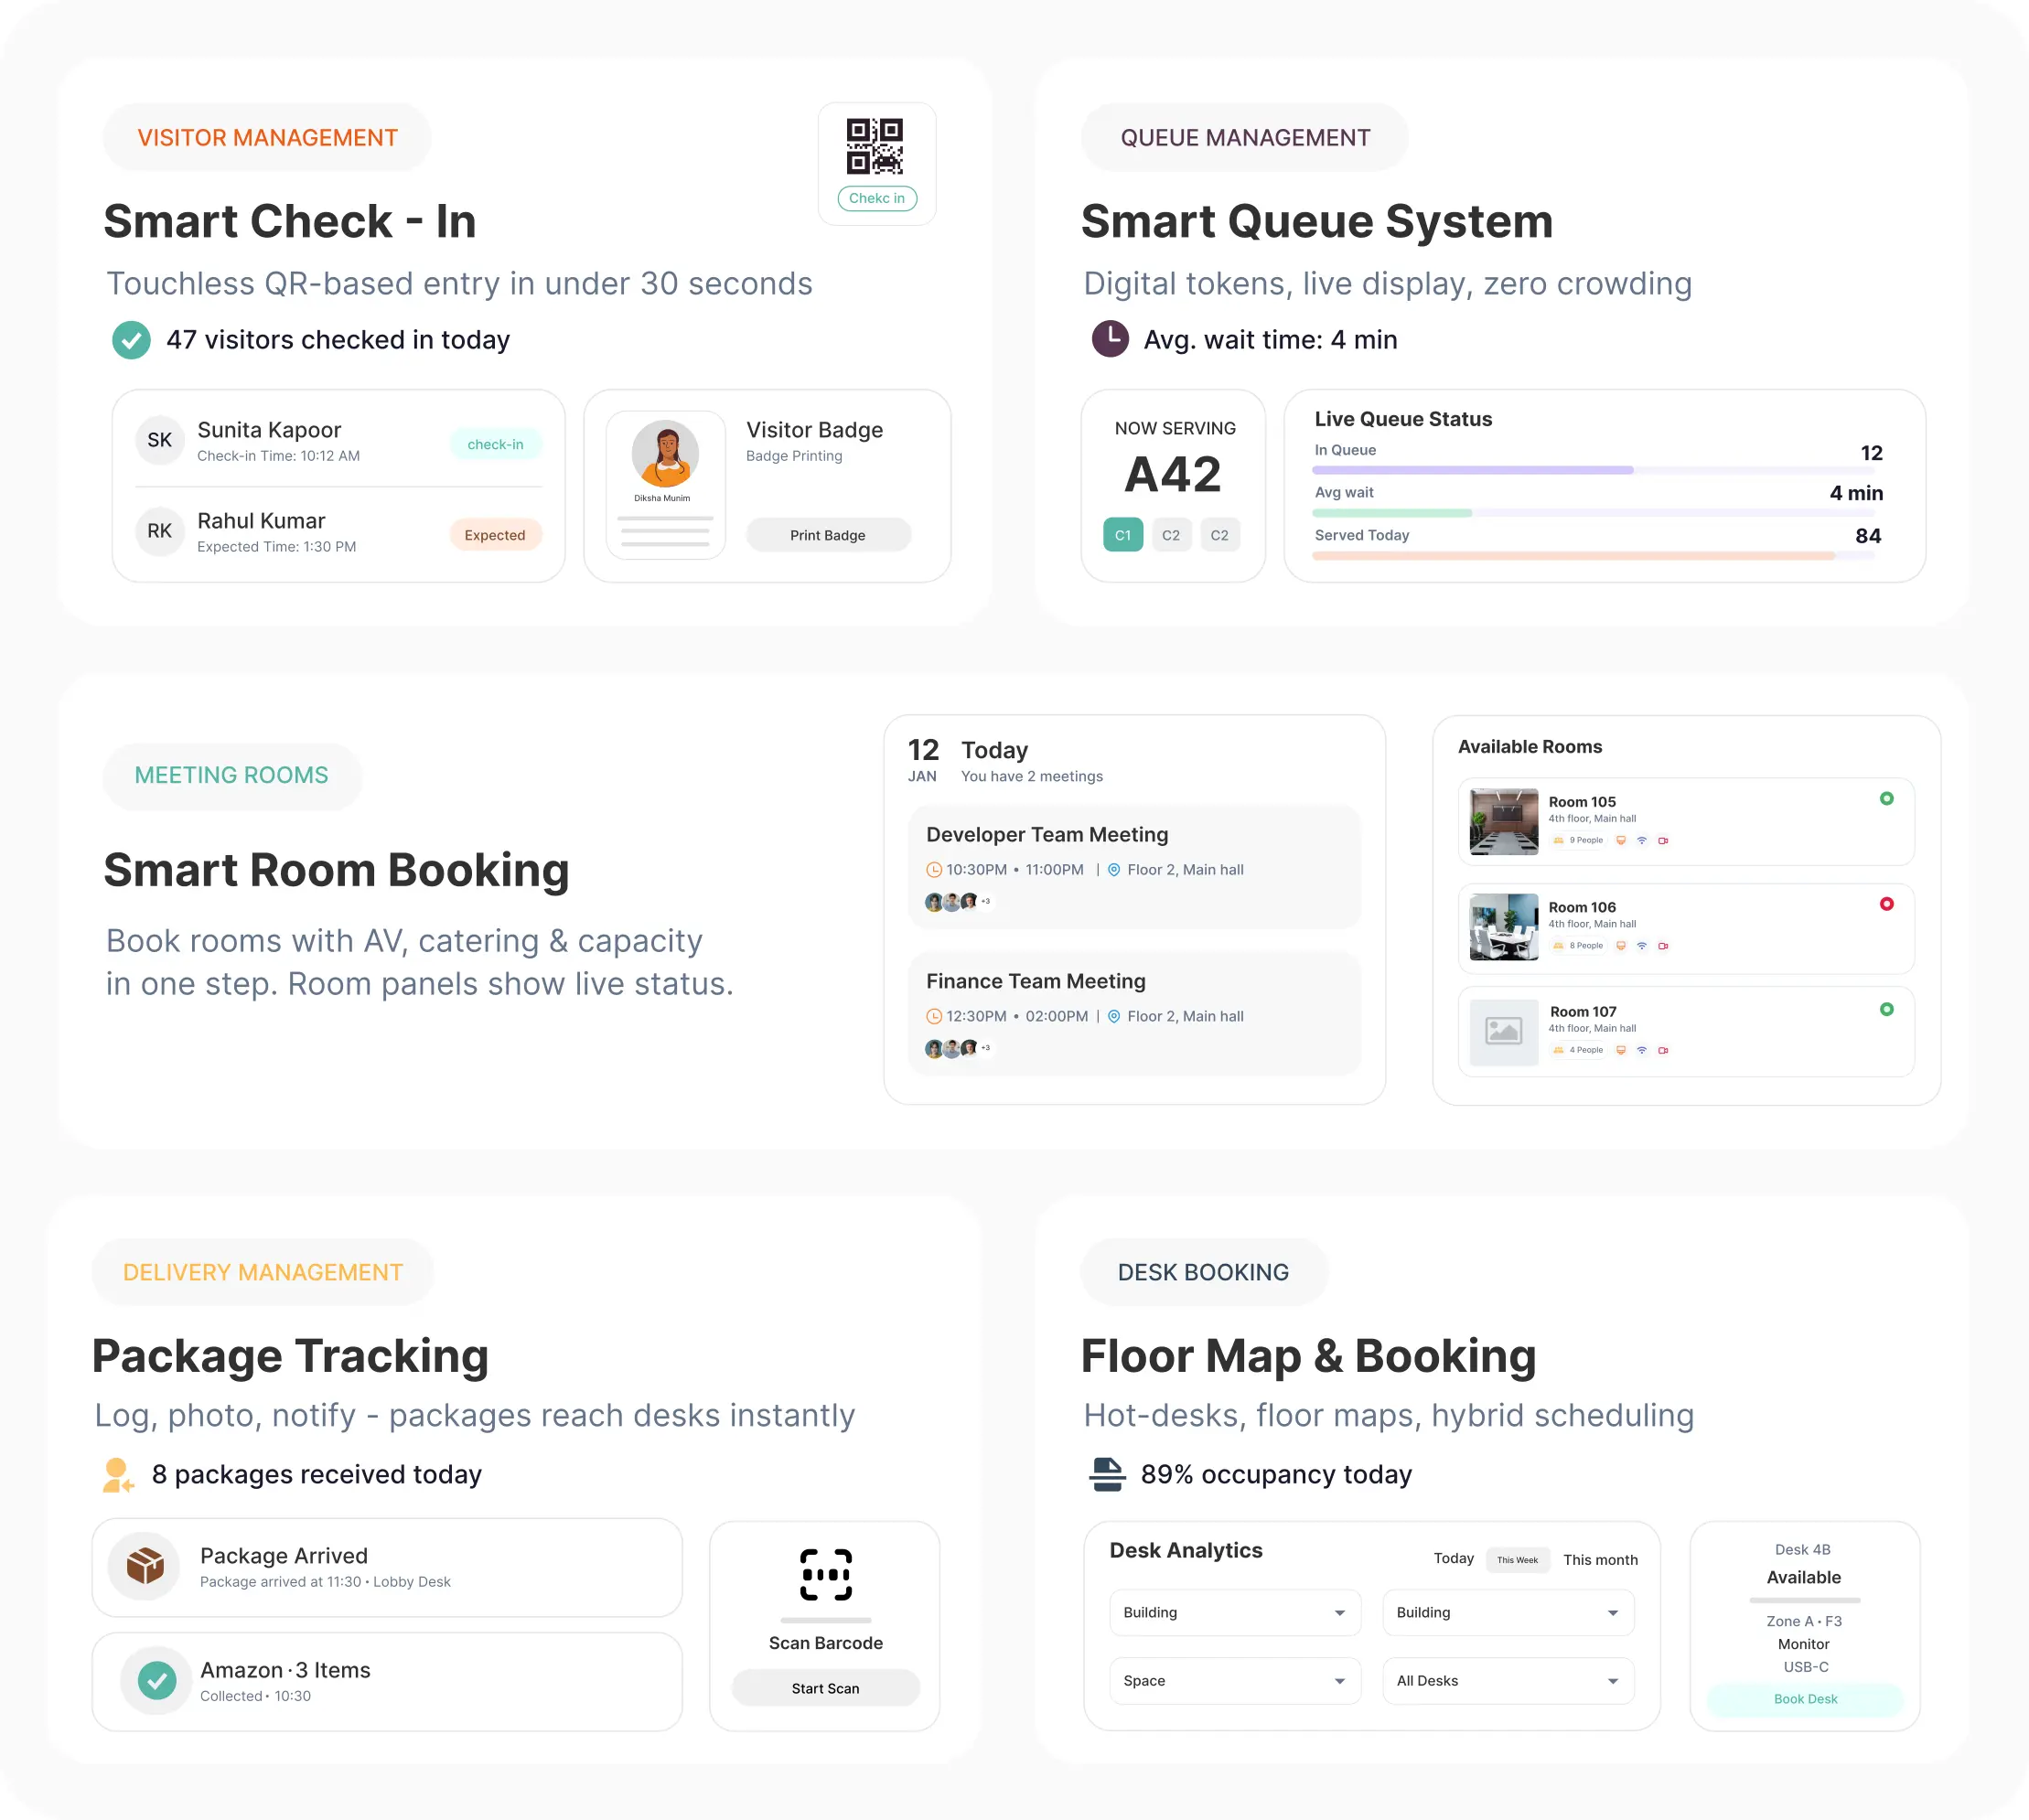2029x1820 pixels.
Task: Switch to the This Week tab
Action: point(1516,1559)
